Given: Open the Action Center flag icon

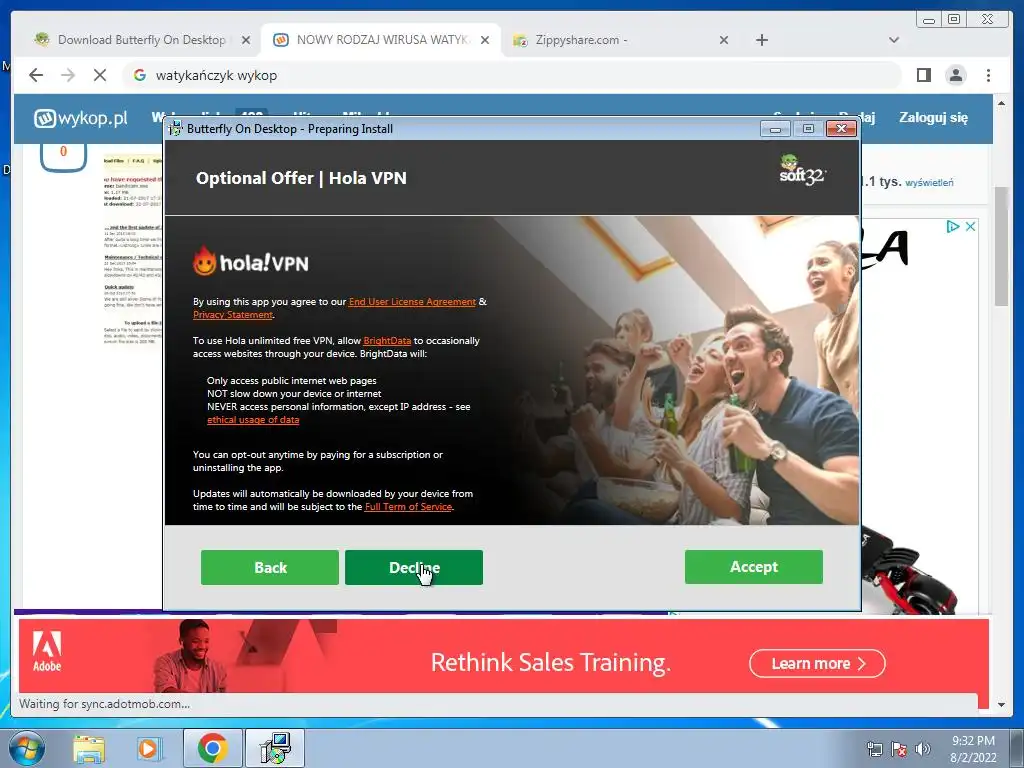Looking at the screenshot, I should coord(899,750).
